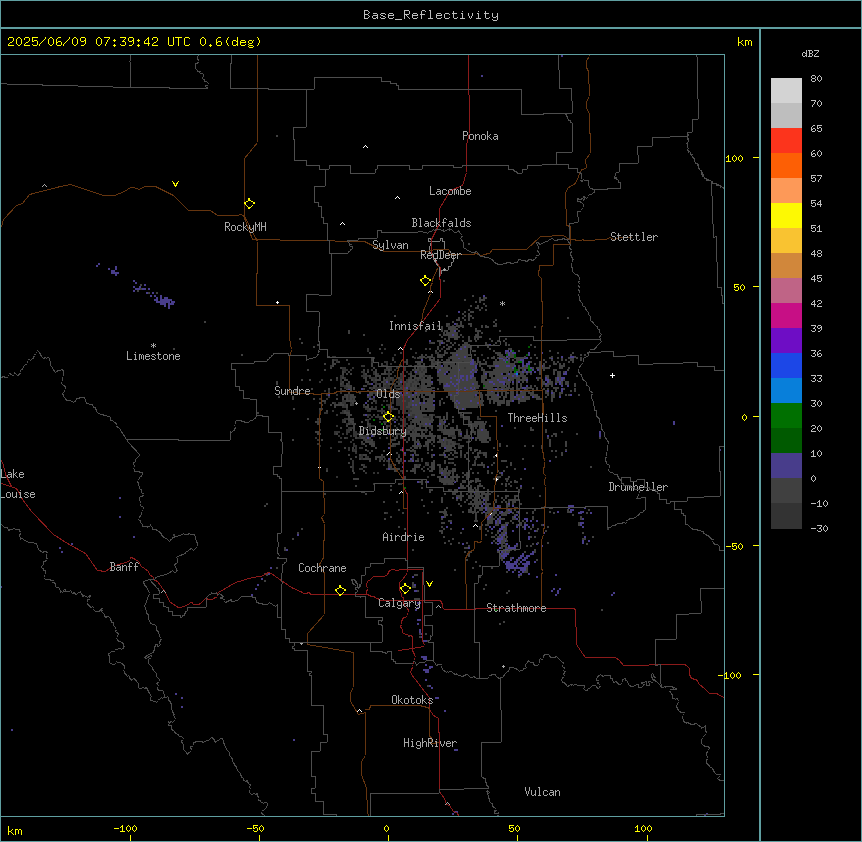
Task: Select the Lake Louise label
Action: (18, 484)
